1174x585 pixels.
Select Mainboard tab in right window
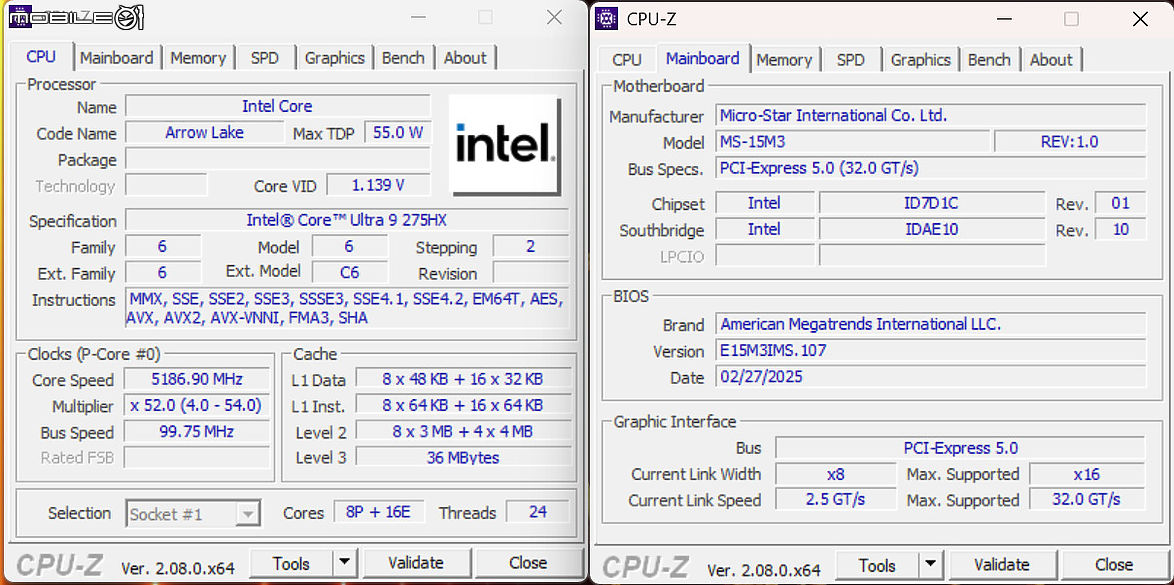click(702, 58)
